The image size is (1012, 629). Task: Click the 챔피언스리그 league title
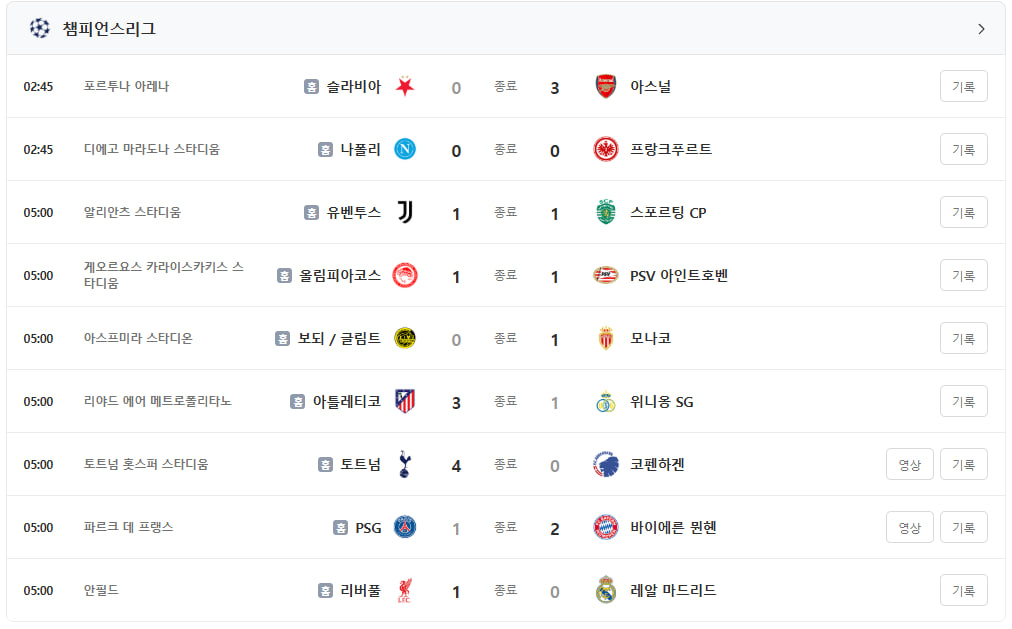[109, 29]
